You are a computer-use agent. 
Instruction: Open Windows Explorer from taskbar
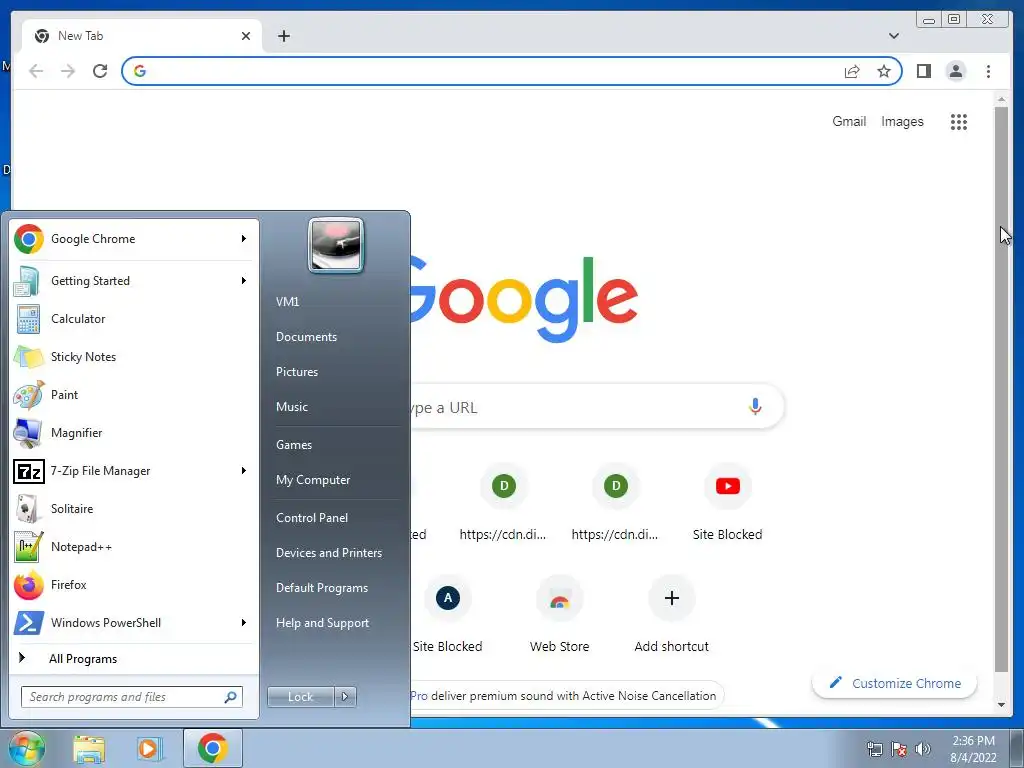click(x=89, y=748)
